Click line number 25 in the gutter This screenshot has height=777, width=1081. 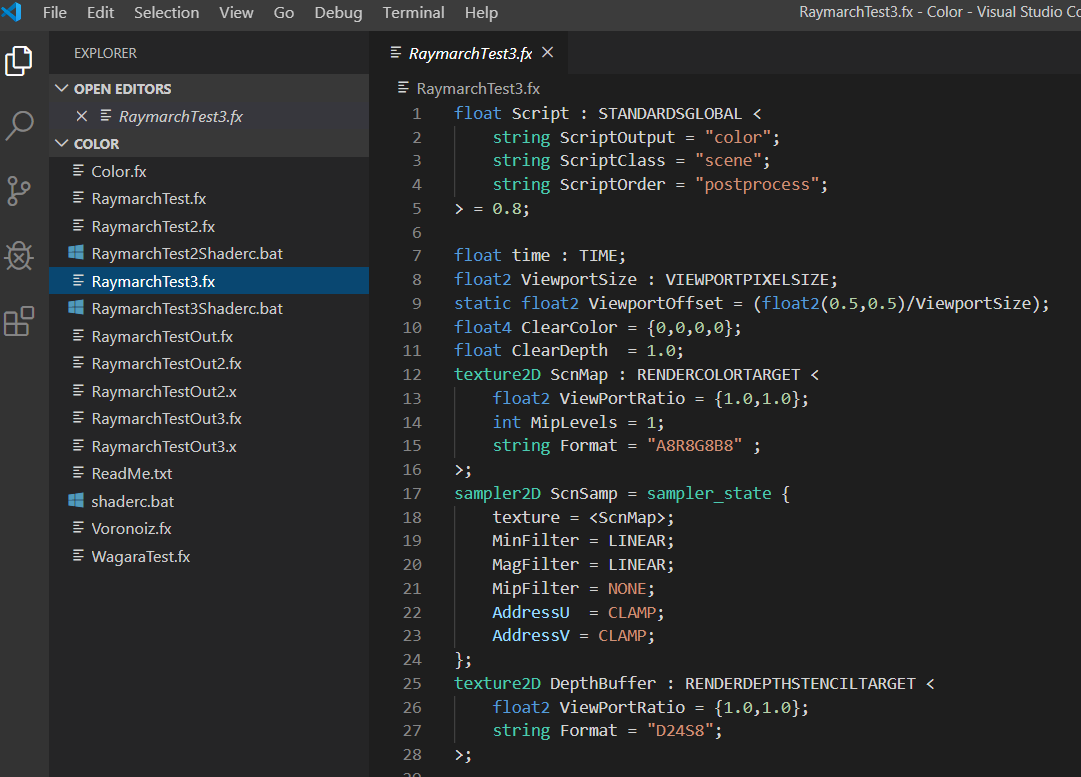pyautogui.click(x=412, y=683)
